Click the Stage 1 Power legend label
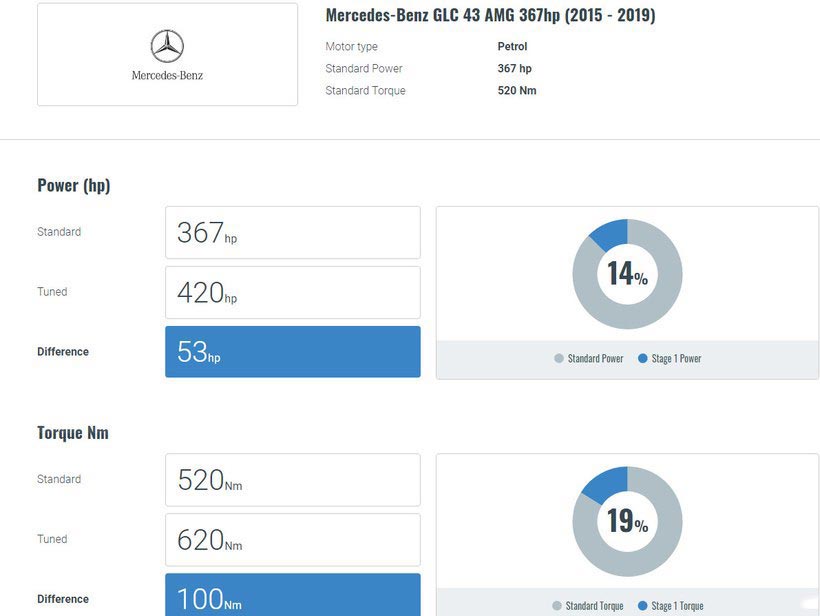The width and height of the screenshot is (820, 616). [676, 358]
